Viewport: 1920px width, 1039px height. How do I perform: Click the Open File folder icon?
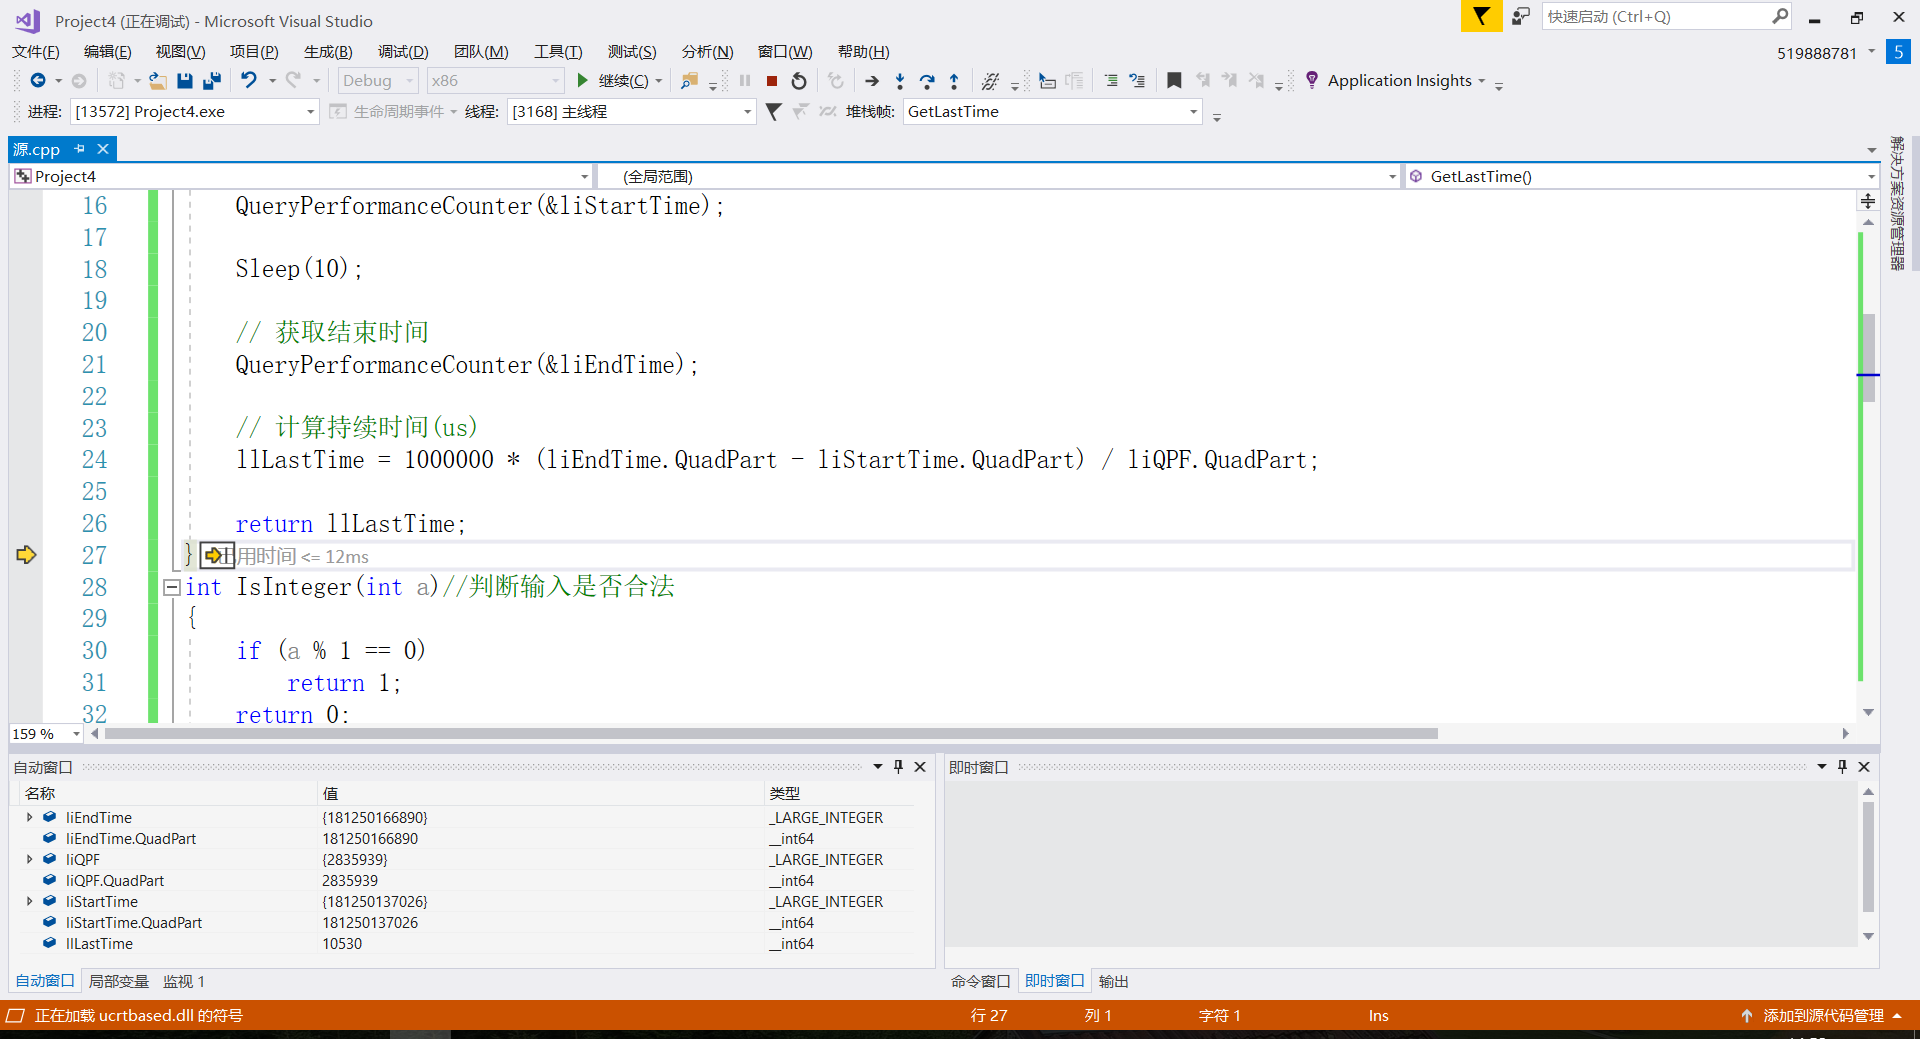158,81
